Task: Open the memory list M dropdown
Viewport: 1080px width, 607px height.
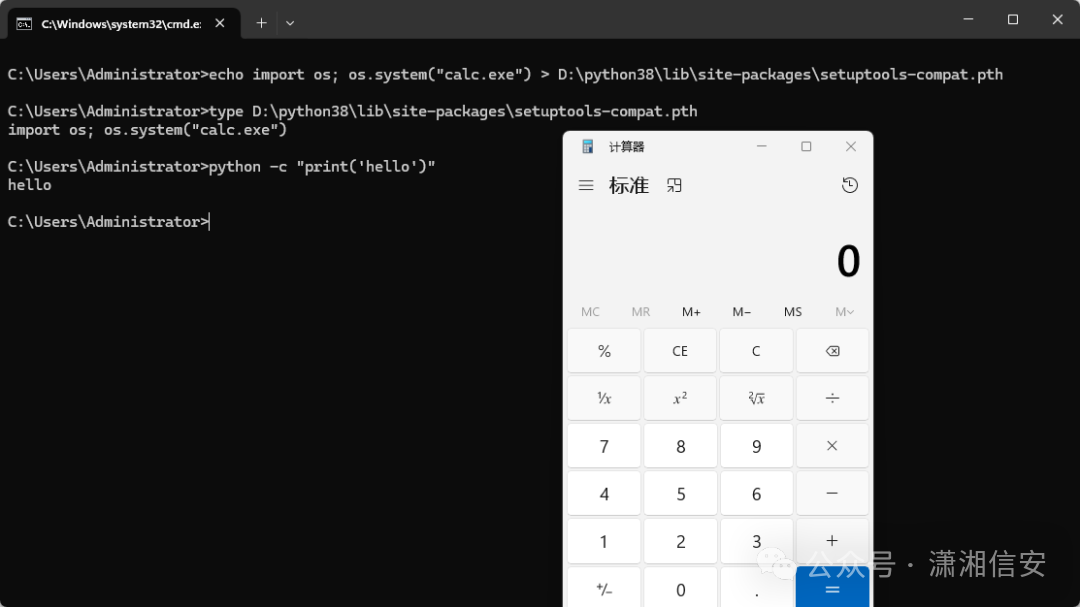Action: coord(843,311)
